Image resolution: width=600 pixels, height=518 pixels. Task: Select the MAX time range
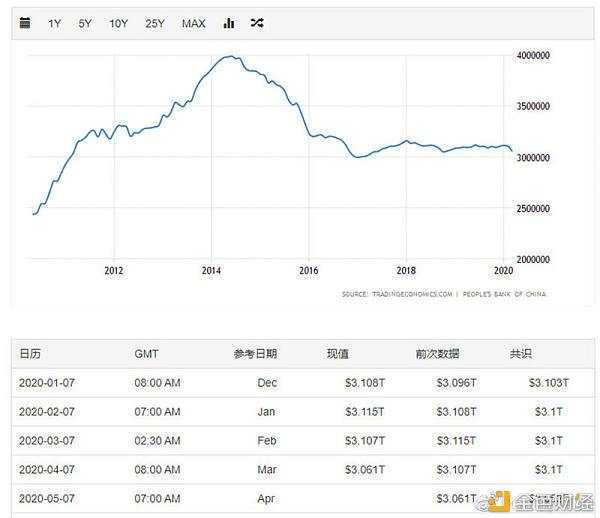tap(193, 24)
